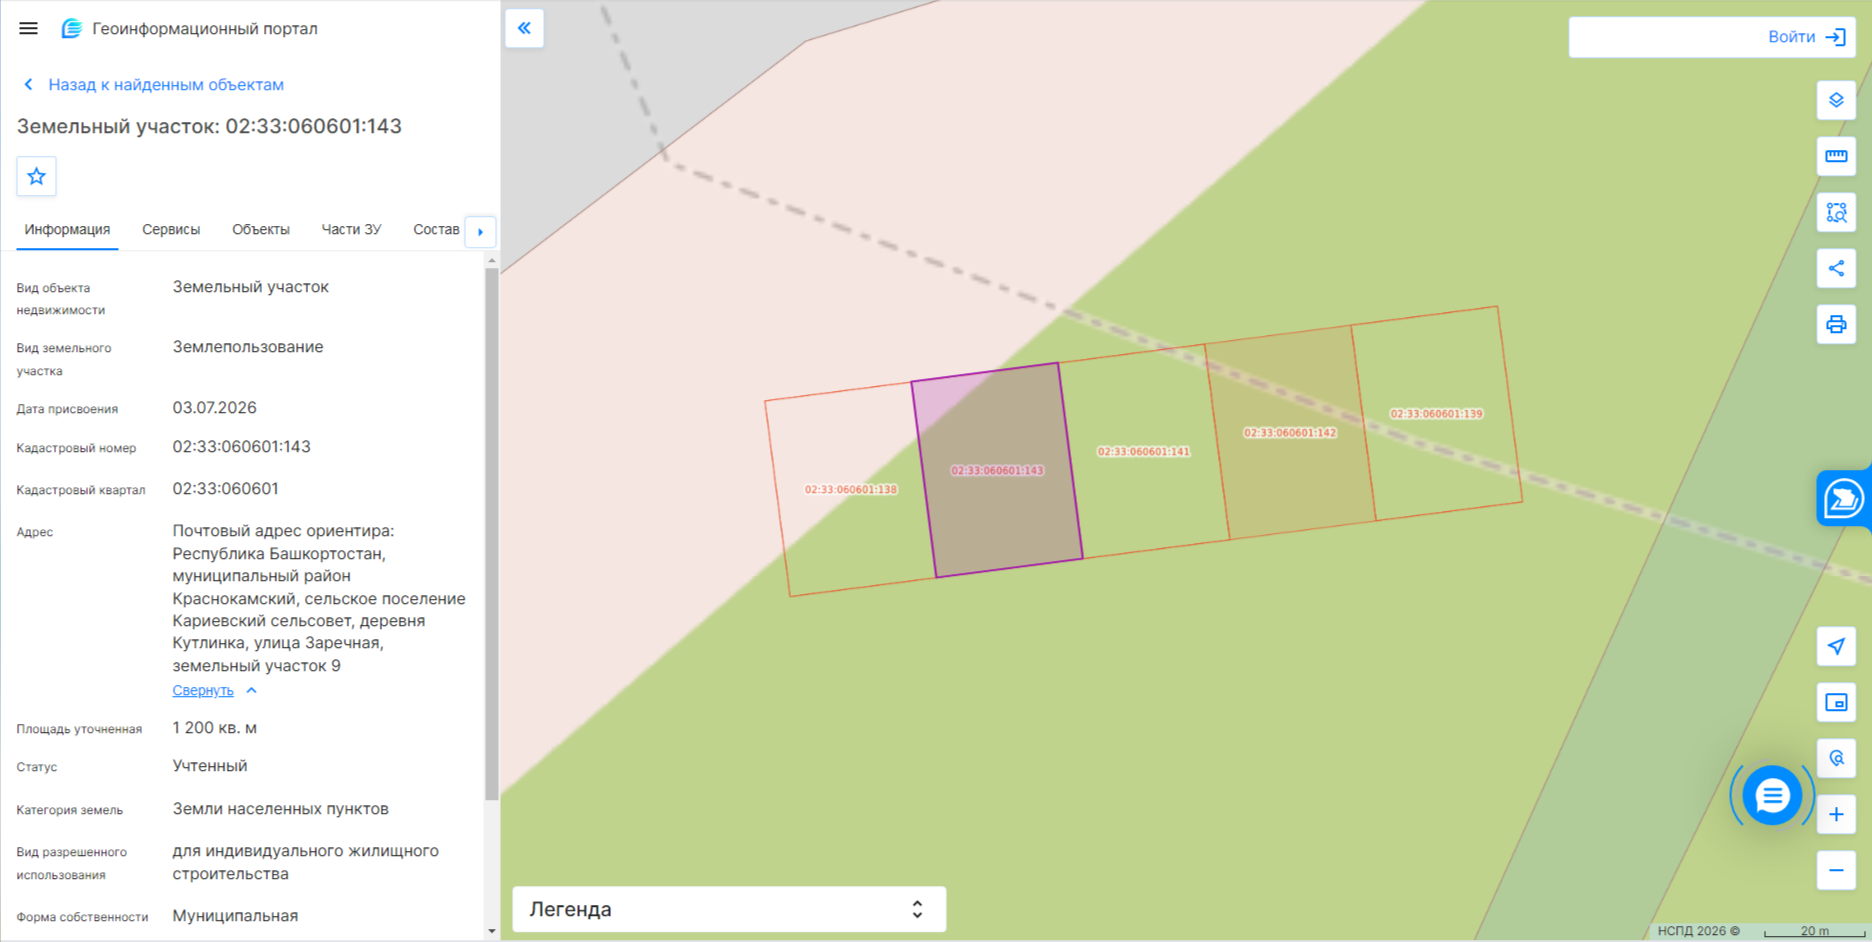Click the Земли населенных пунктов value
The width and height of the screenshot is (1872, 942).
click(x=281, y=809)
